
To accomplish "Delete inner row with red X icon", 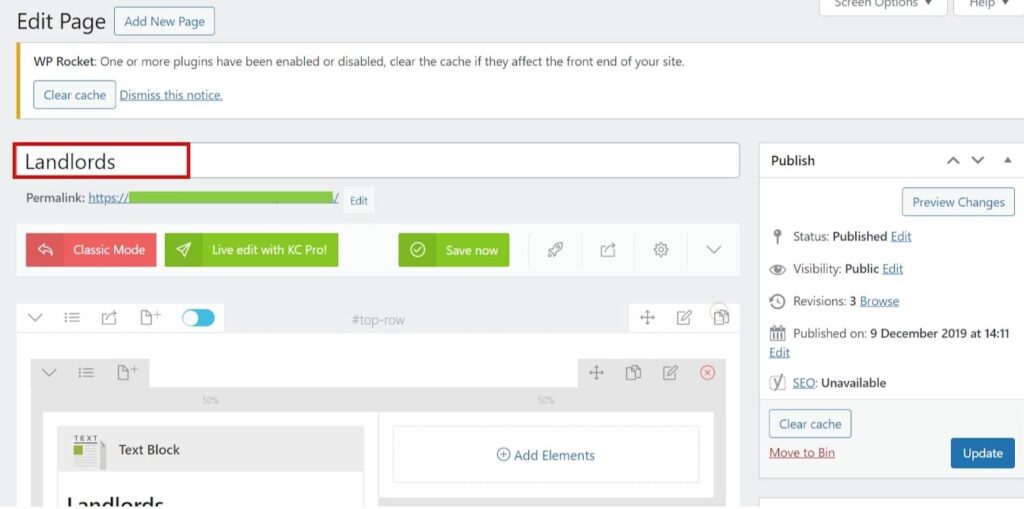I will tap(707, 372).
